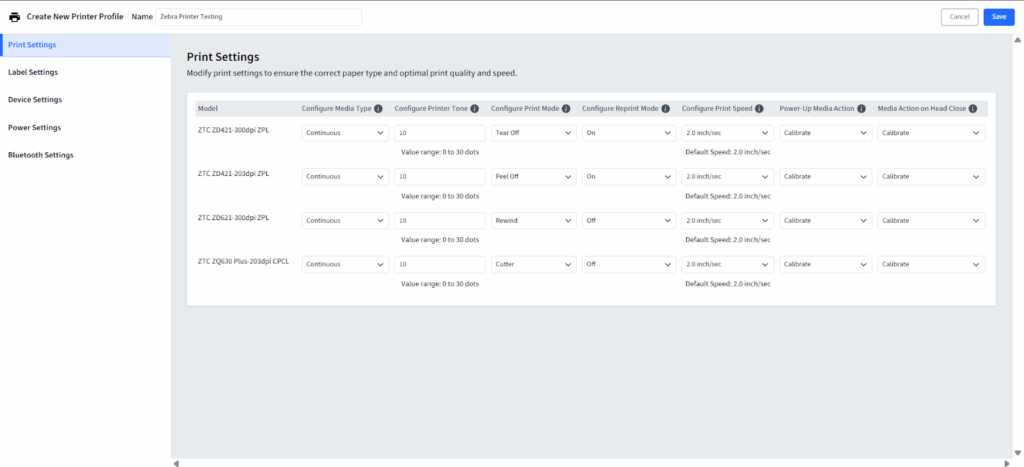Click info icon beside Configure Printer Tone
The height and width of the screenshot is (467, 1024).
tap(474, 108)
